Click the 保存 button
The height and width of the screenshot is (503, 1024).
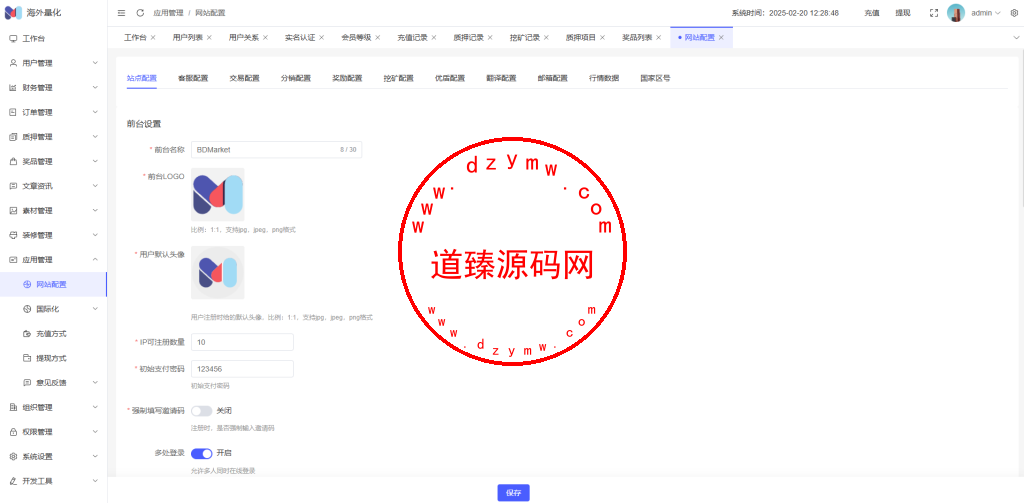[513, 493]
